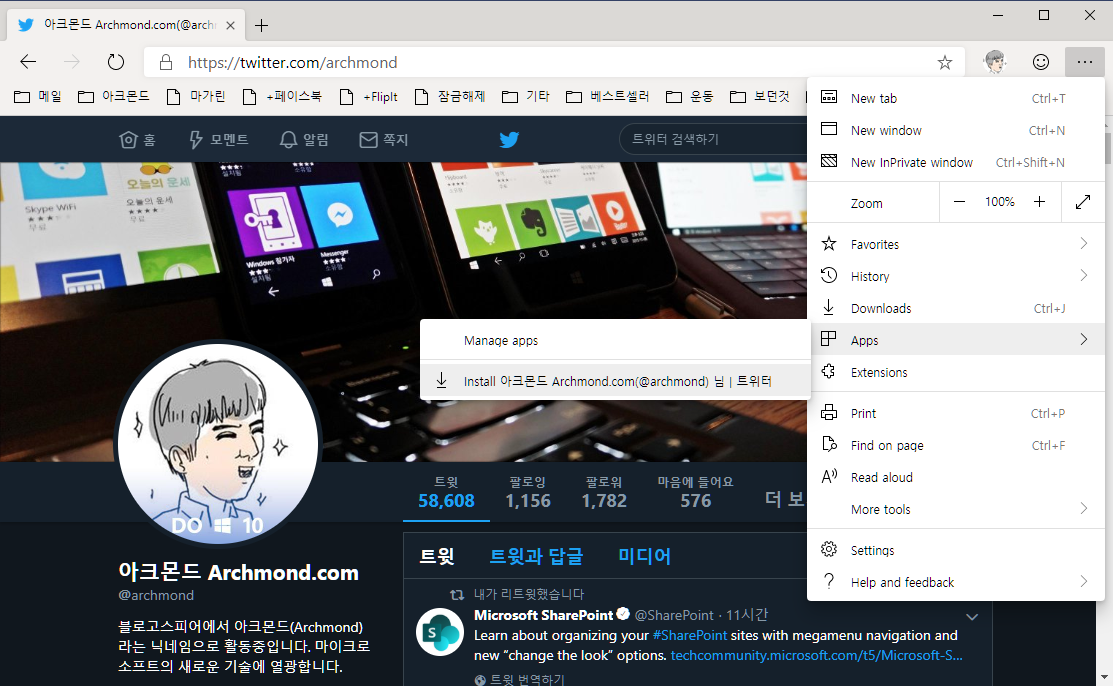Screen dimensions: 1113x686
Task: Click the 트위터 검색하기 search box
Action: coord(713,139)
